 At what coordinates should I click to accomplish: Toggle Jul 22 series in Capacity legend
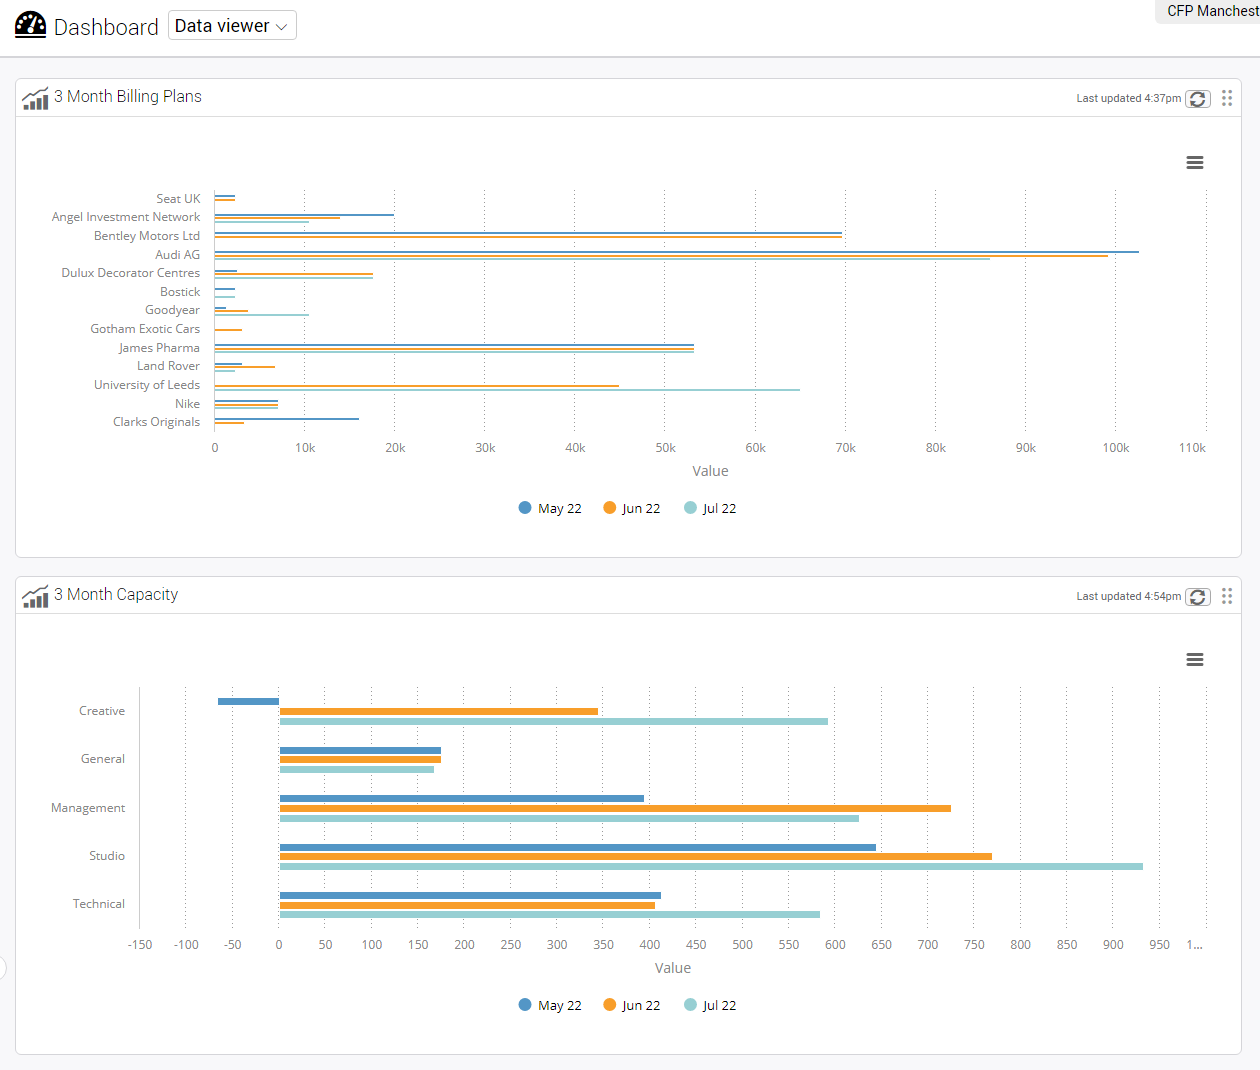click(x=710, y=1005)
